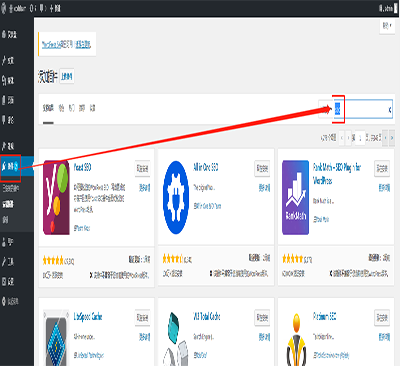Viewport: 400px width, 366px height.
Task: Open Pages in the sidebar
Action: coord(8,100)
